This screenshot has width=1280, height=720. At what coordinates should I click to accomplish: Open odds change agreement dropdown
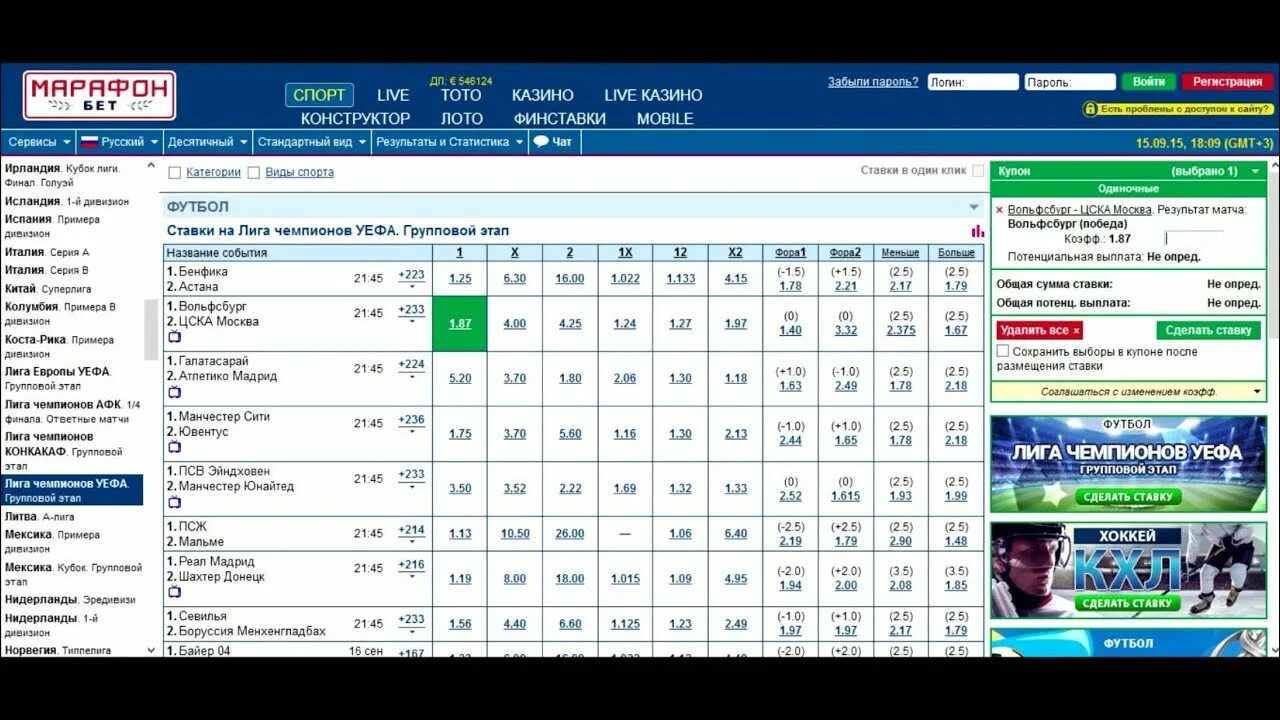1257,392
